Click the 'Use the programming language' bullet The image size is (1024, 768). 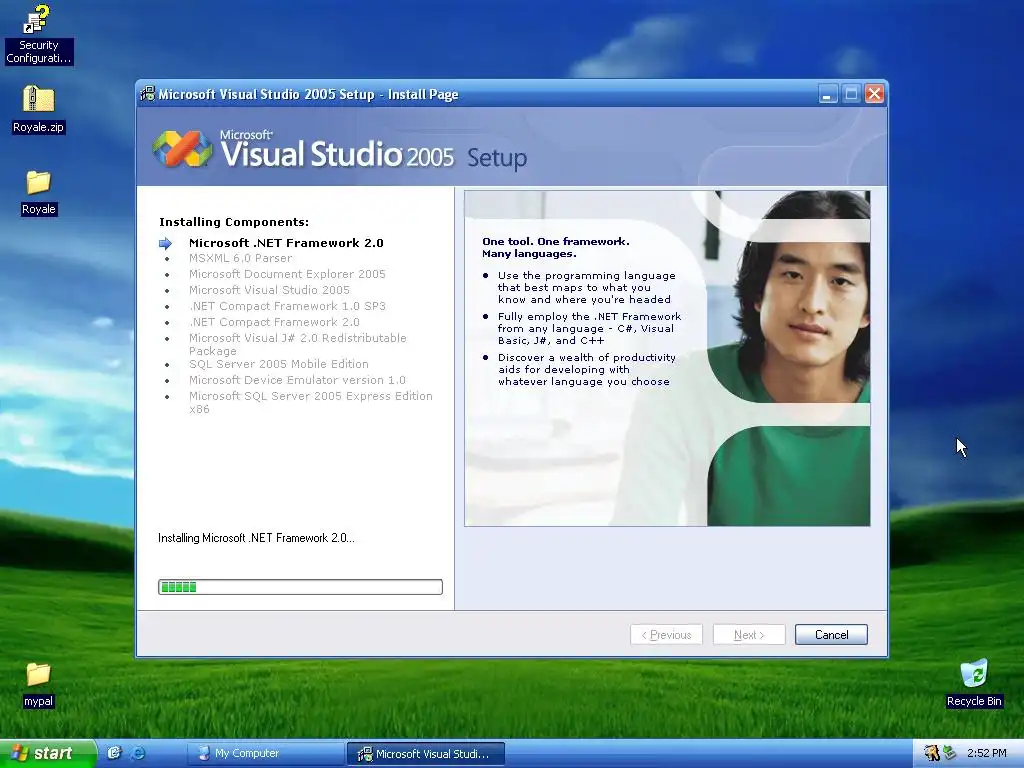[x=586, y=287]
